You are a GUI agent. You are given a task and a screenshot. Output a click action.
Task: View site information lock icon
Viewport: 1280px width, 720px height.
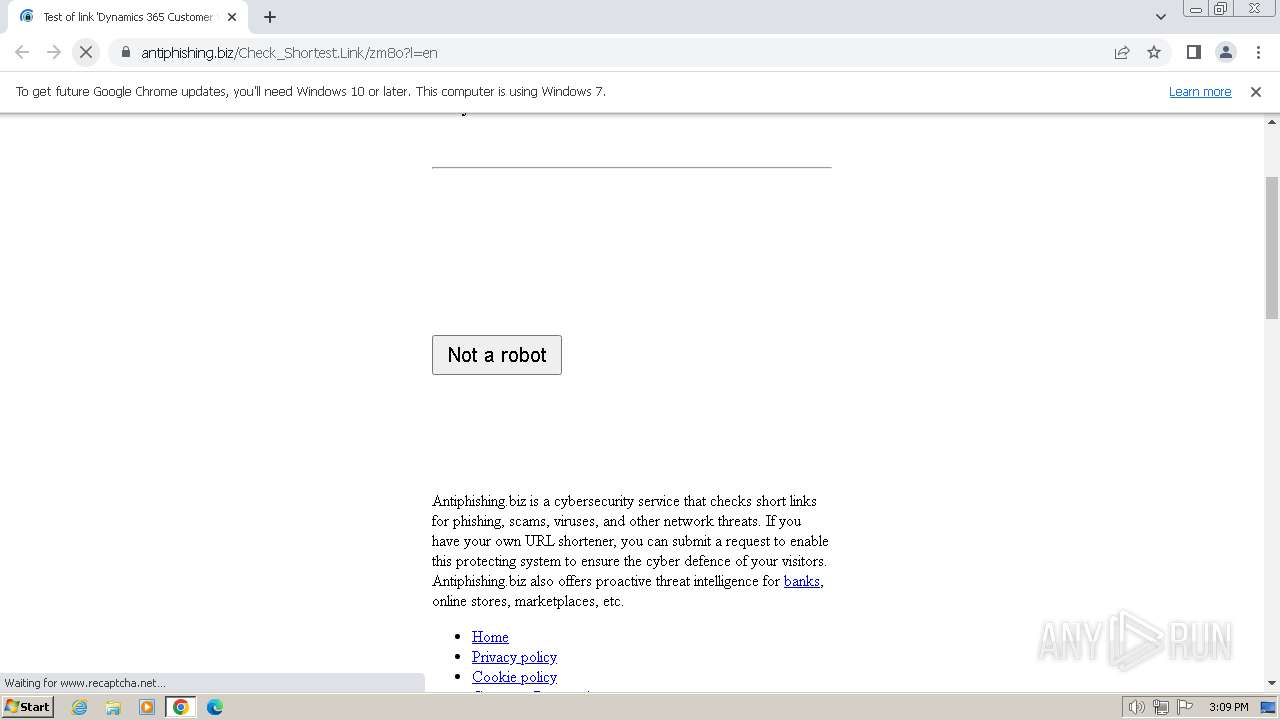click(125, 52)
